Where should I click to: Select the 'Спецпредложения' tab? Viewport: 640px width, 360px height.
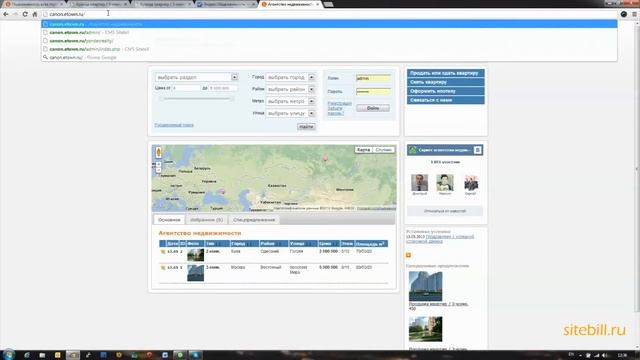(x=254, y=220)
